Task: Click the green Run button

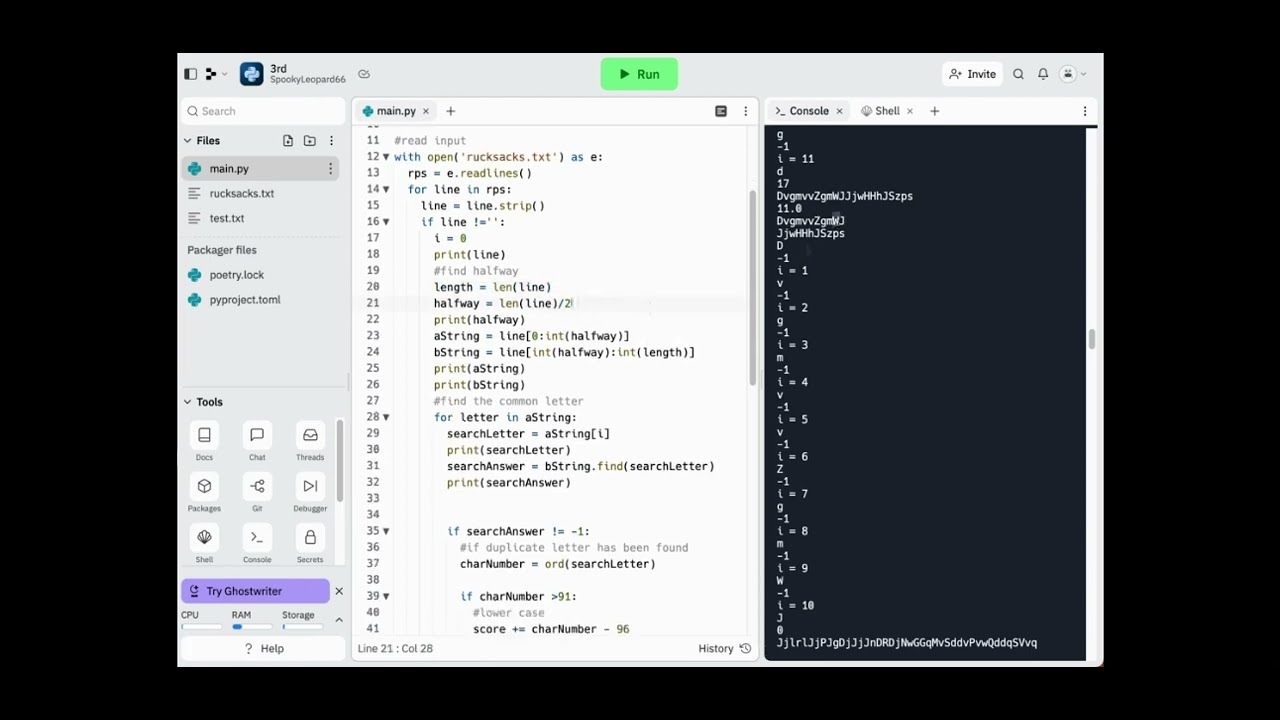Action: coord(639,74)
